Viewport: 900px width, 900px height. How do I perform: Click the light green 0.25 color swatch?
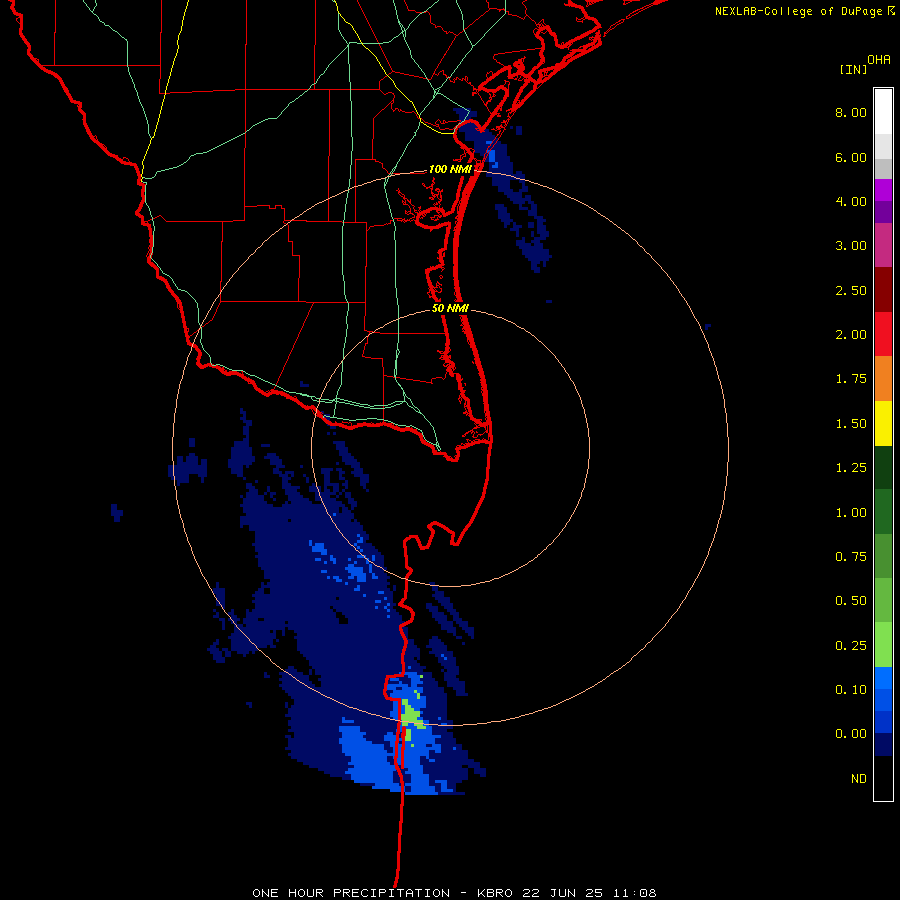[x=883, y=645]
